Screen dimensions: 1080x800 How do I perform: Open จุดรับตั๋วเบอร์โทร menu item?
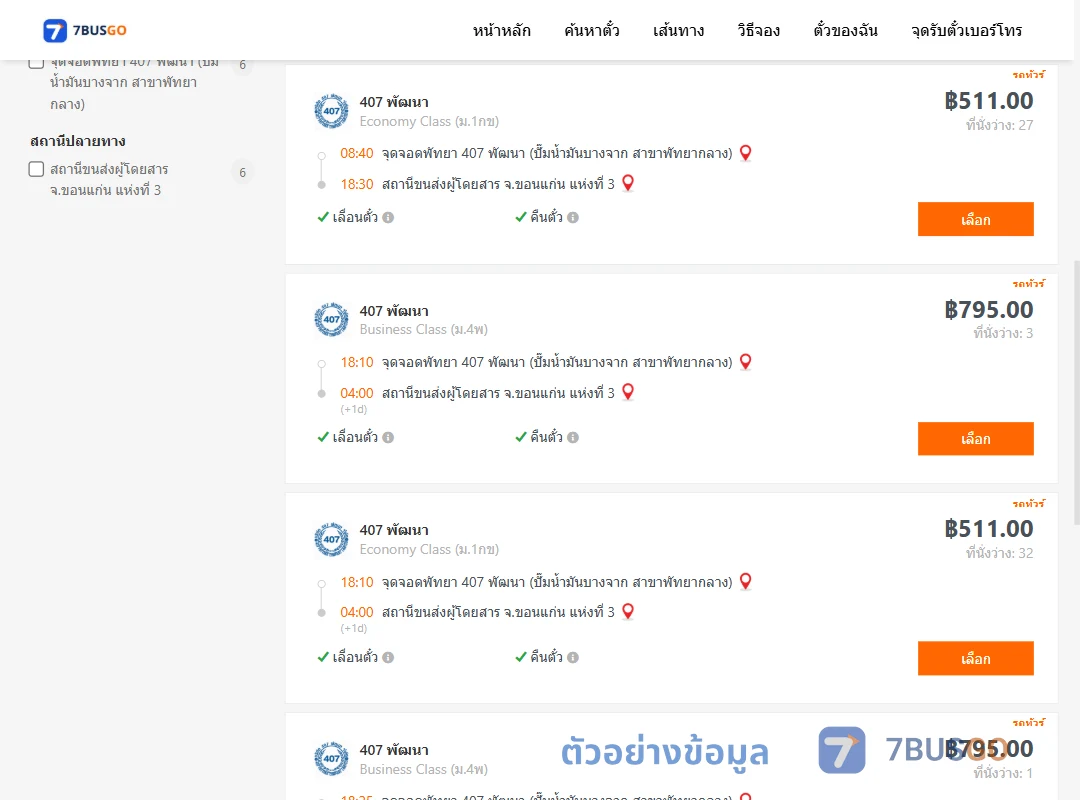pyautogui.click(x=966, y=30)
